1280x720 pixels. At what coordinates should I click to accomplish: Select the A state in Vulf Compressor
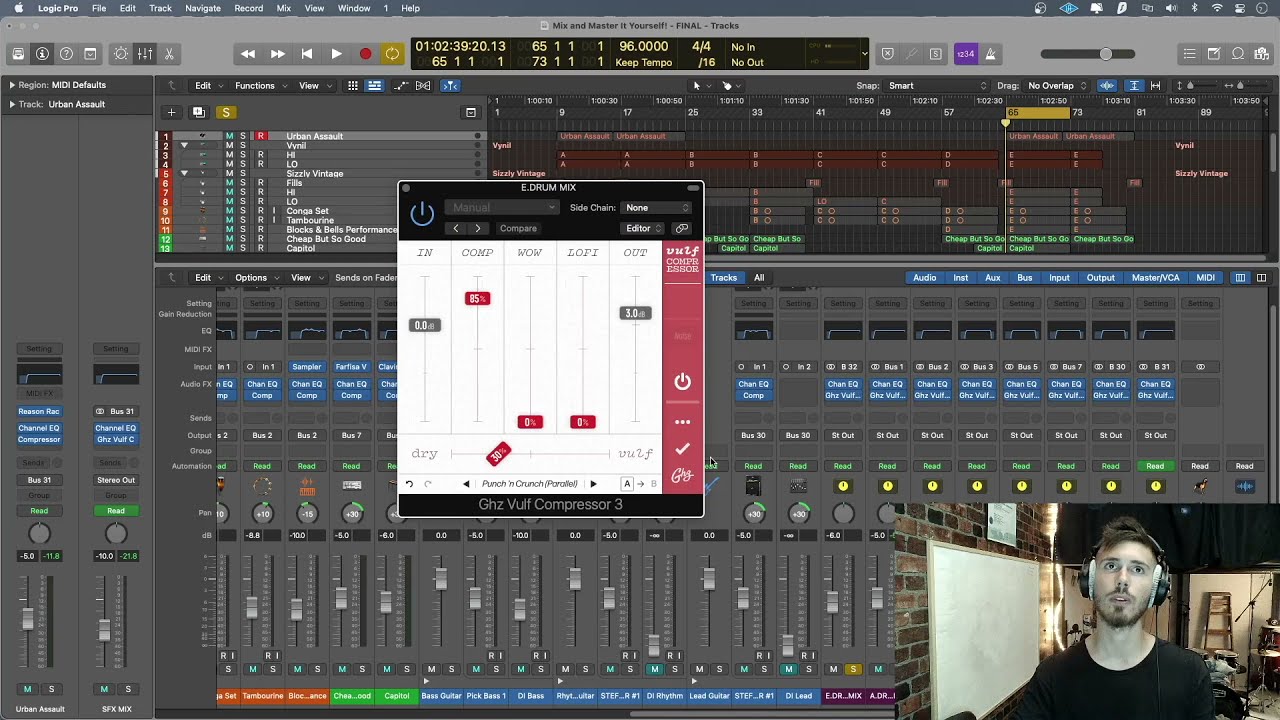627,484
